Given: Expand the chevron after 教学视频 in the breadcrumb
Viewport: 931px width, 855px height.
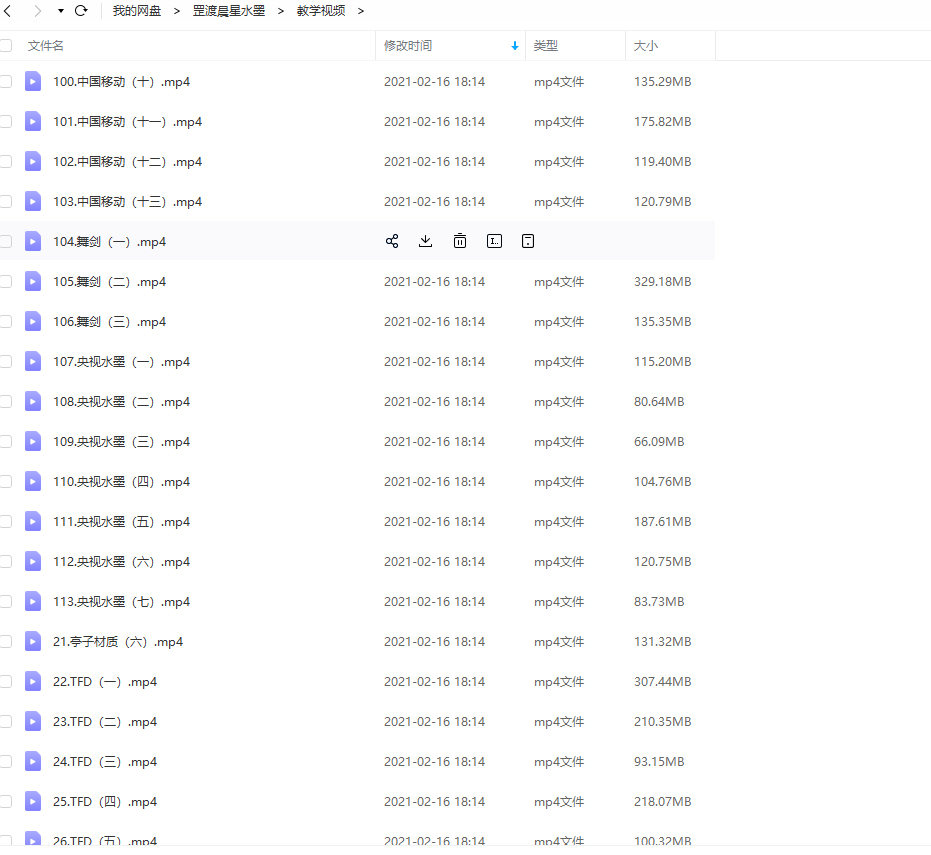Looking at the screenshot, I should [360, 11].
